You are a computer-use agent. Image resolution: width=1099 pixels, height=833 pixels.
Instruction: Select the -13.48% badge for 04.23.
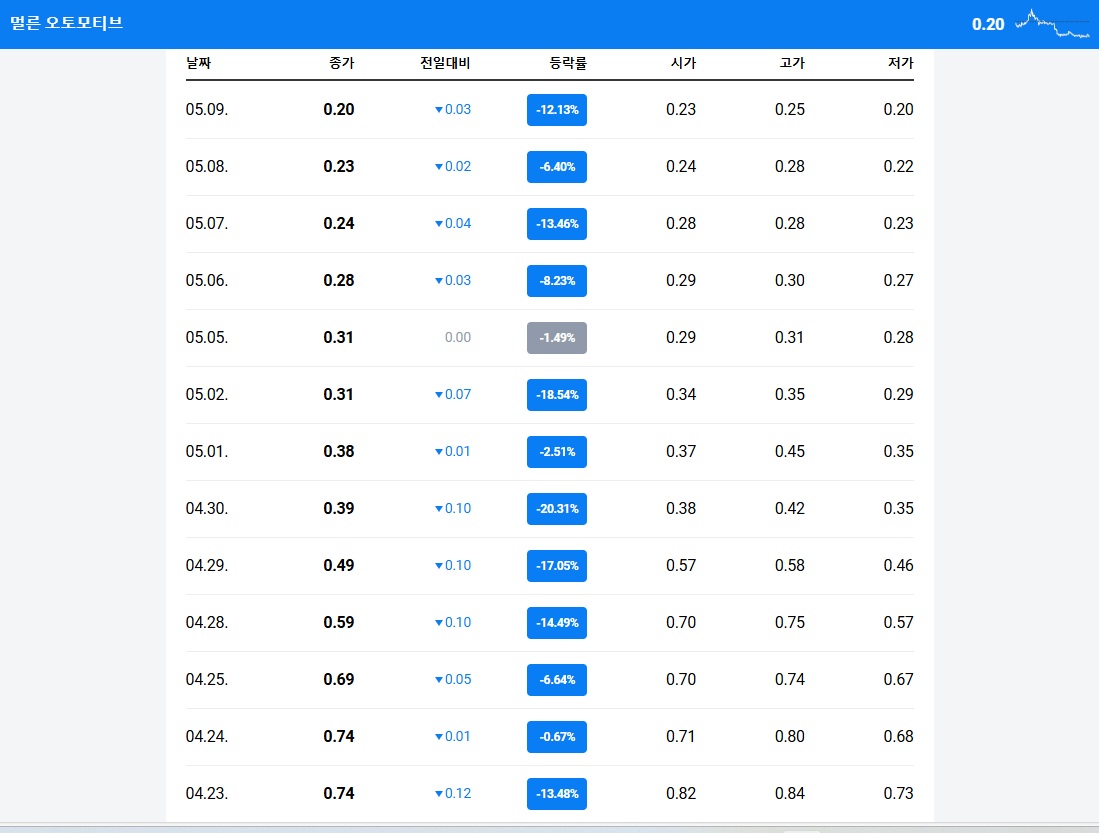click(557, 794)
